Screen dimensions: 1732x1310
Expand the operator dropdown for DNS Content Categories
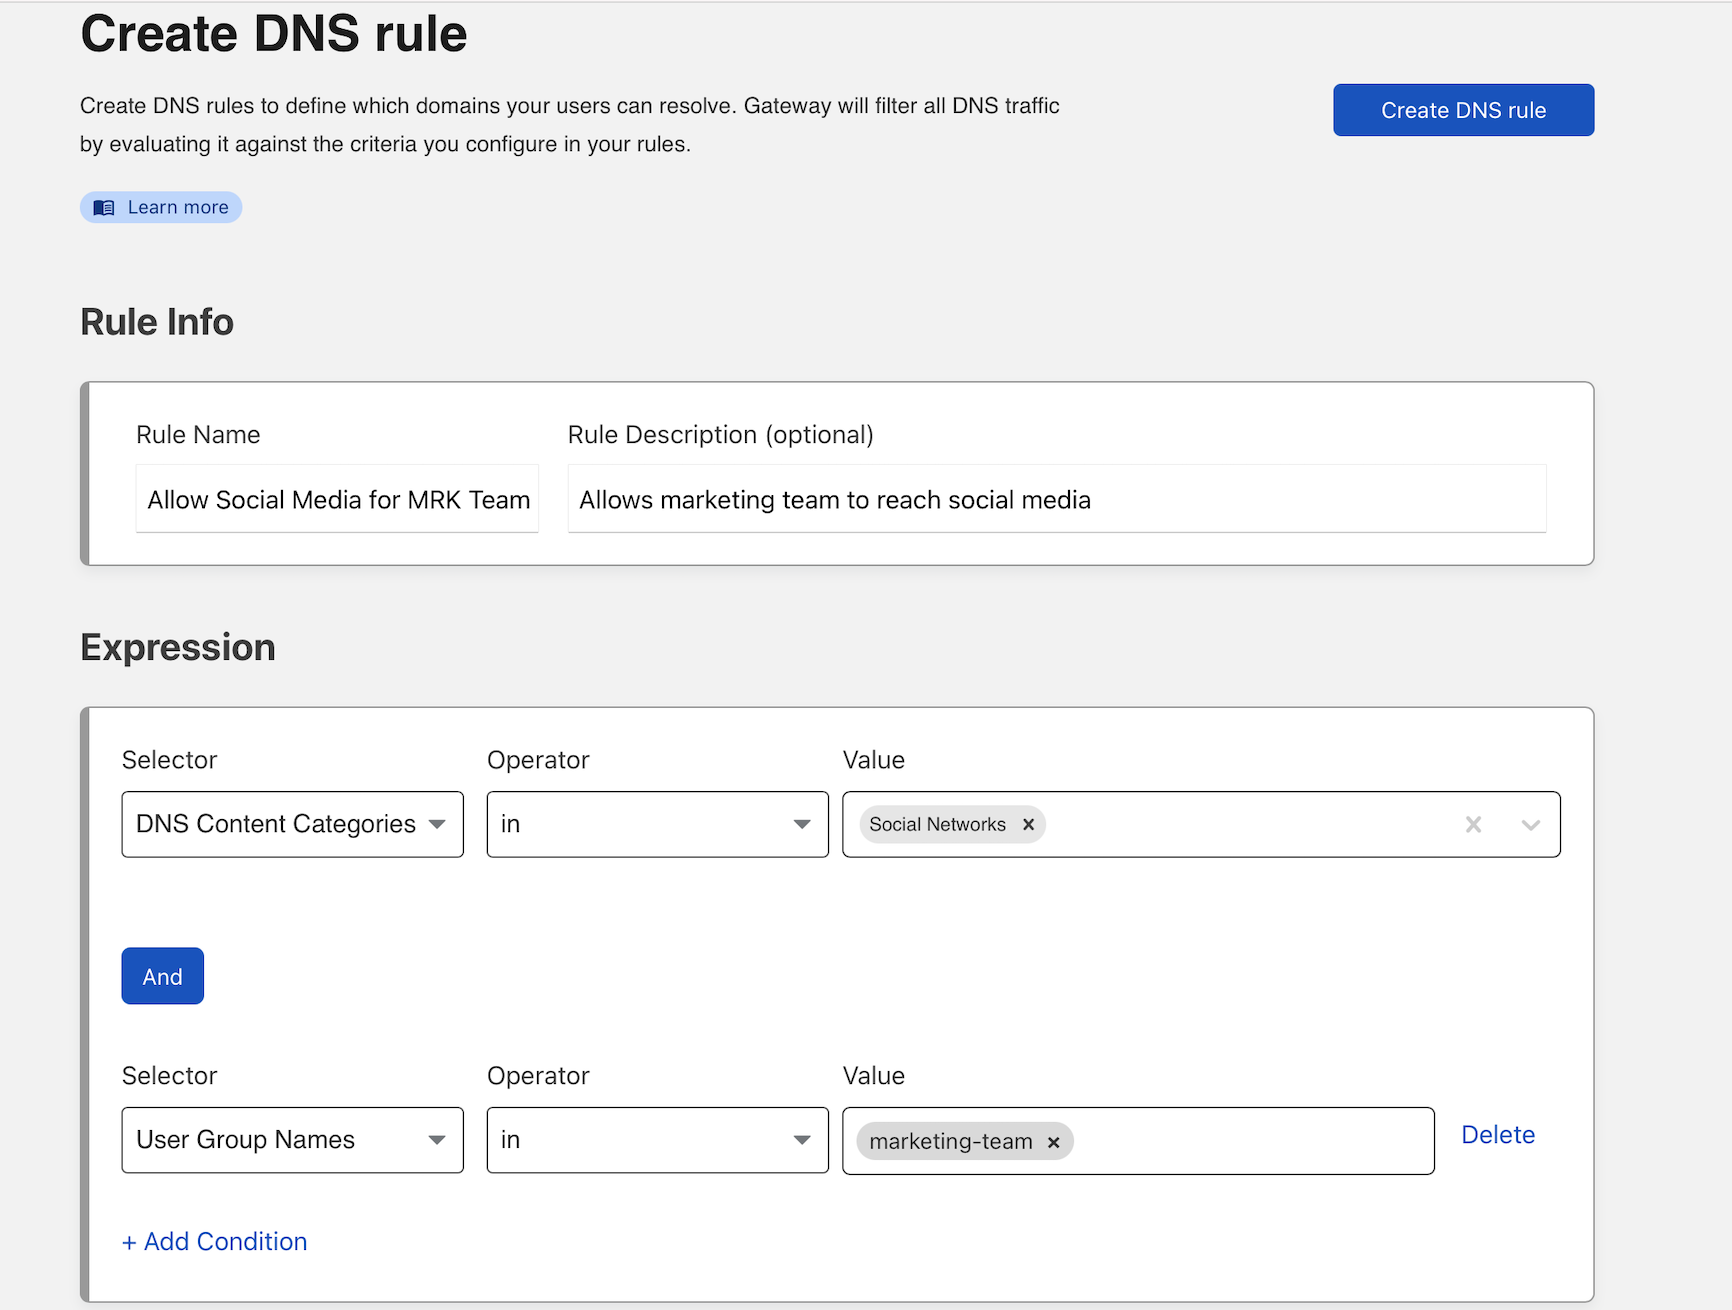[x=657, y=824]
